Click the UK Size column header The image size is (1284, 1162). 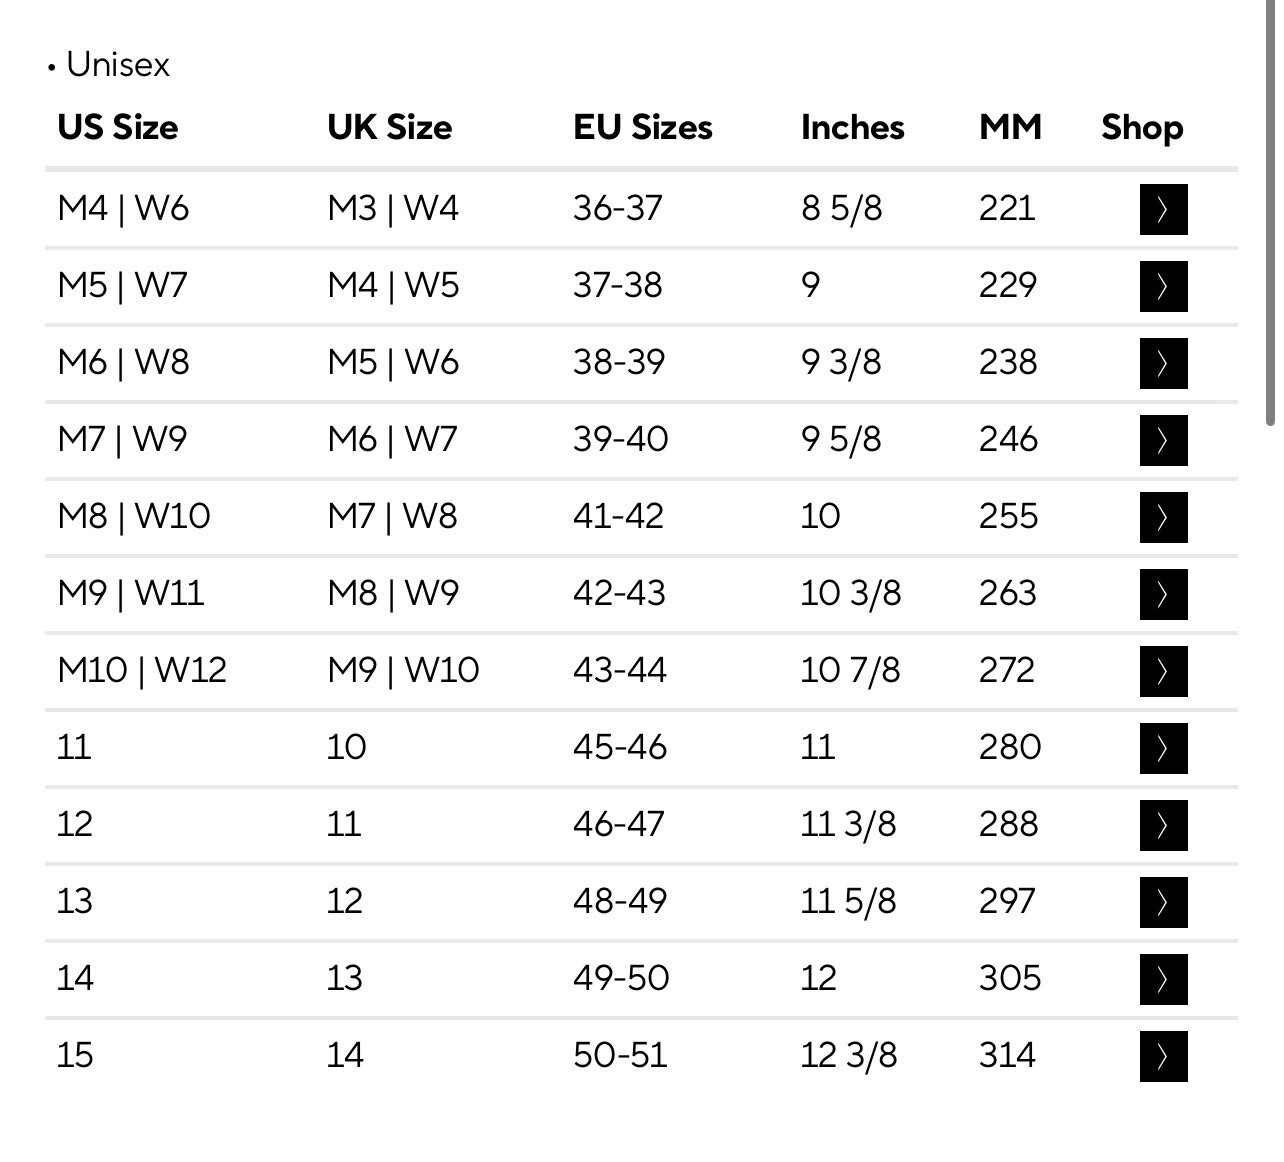click(389, 127)
